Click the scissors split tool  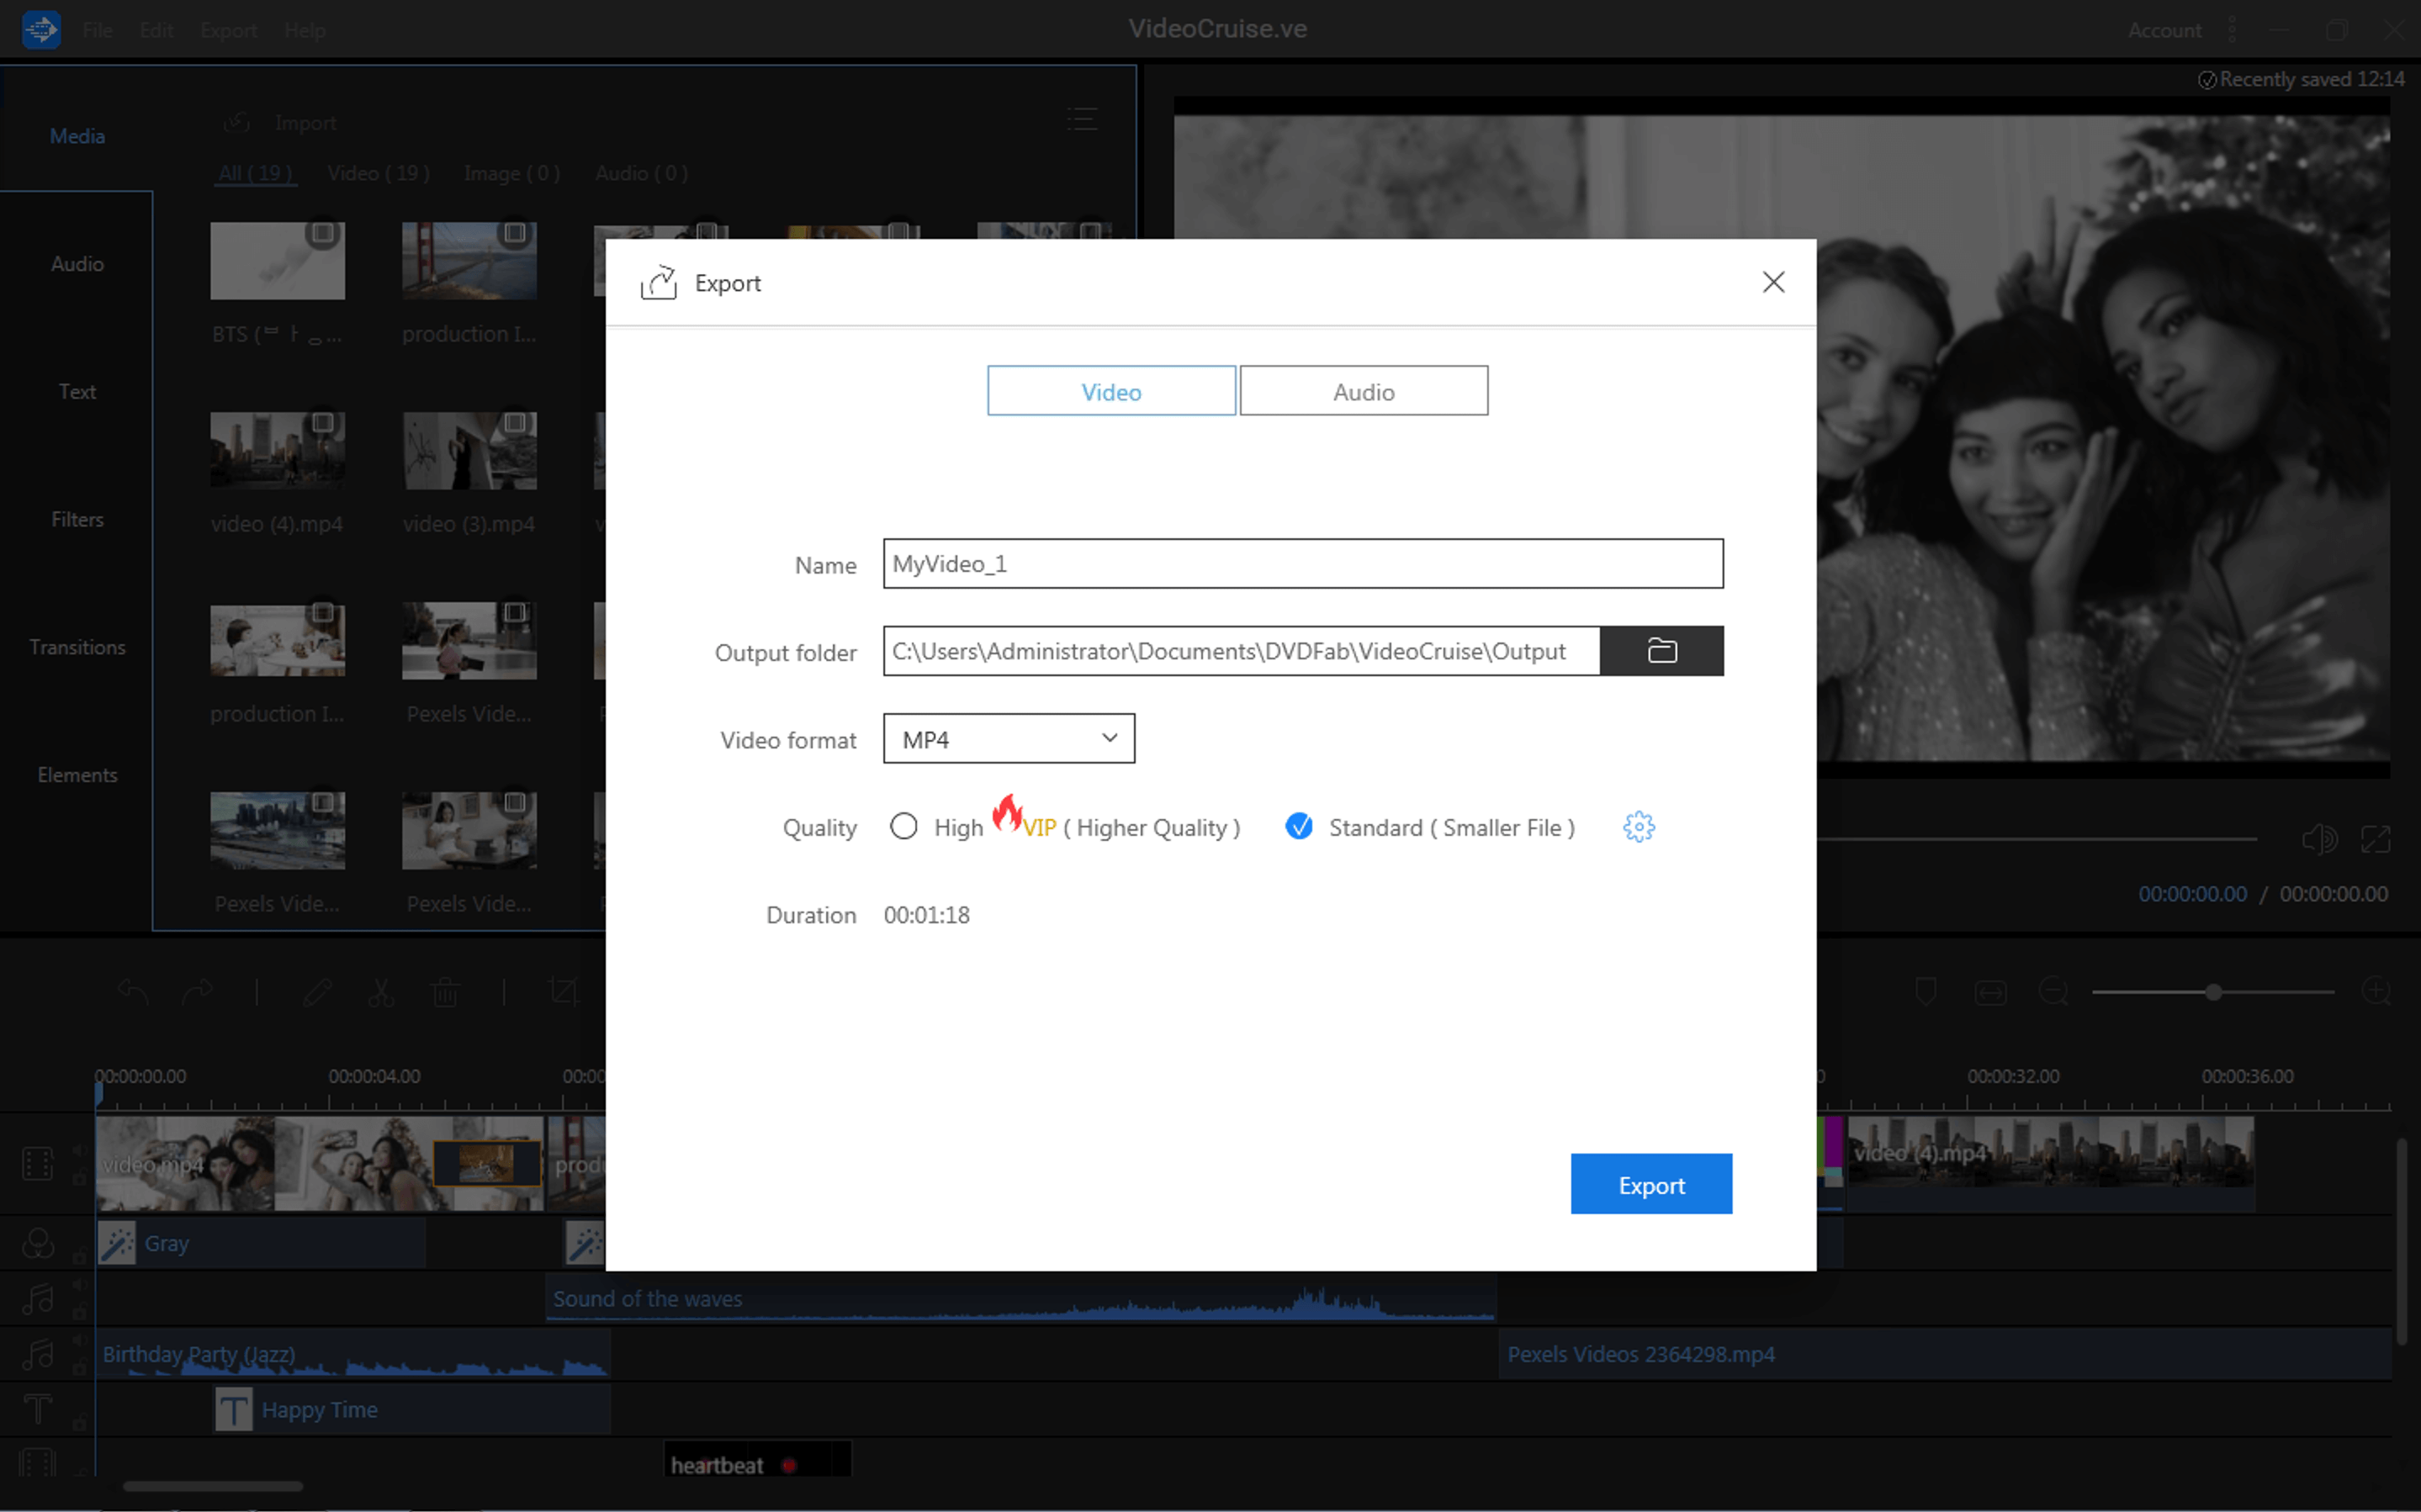coord(381,992)
